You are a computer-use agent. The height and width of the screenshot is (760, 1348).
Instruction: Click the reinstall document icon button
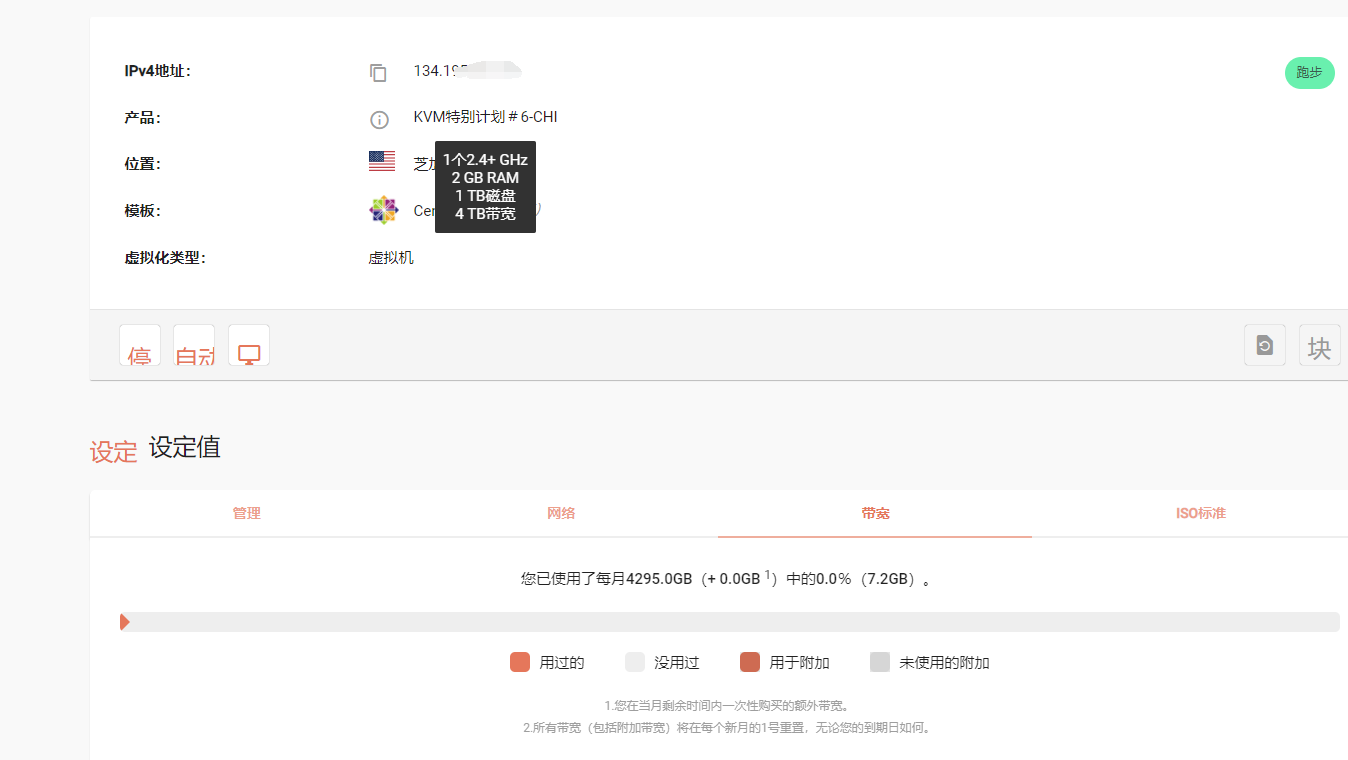[1264, 345]
